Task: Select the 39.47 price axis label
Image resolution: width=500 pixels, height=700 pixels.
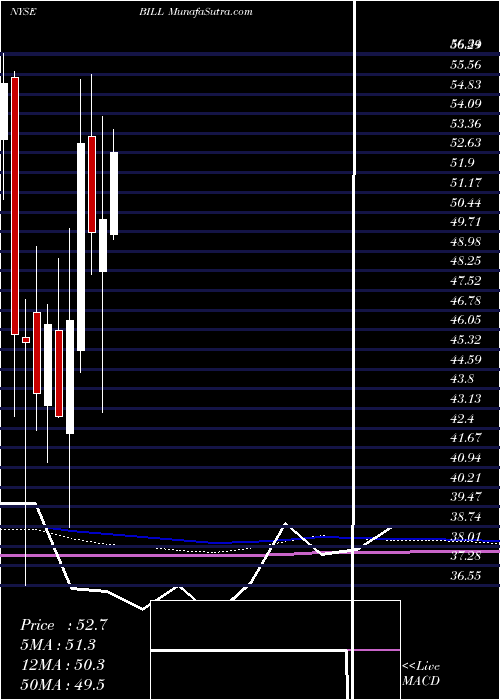Action: [466, 497]
